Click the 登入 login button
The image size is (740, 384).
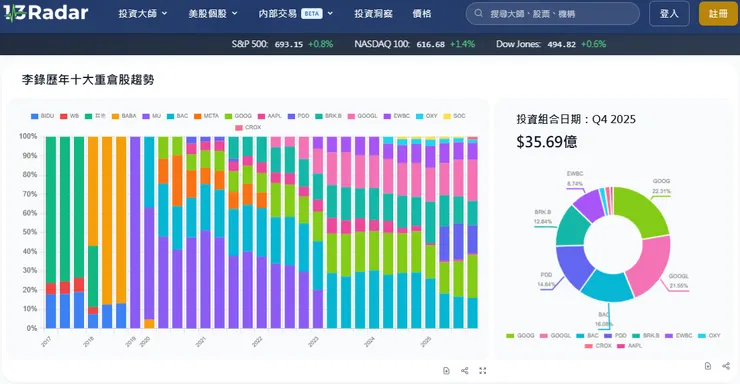click(669, 14)
